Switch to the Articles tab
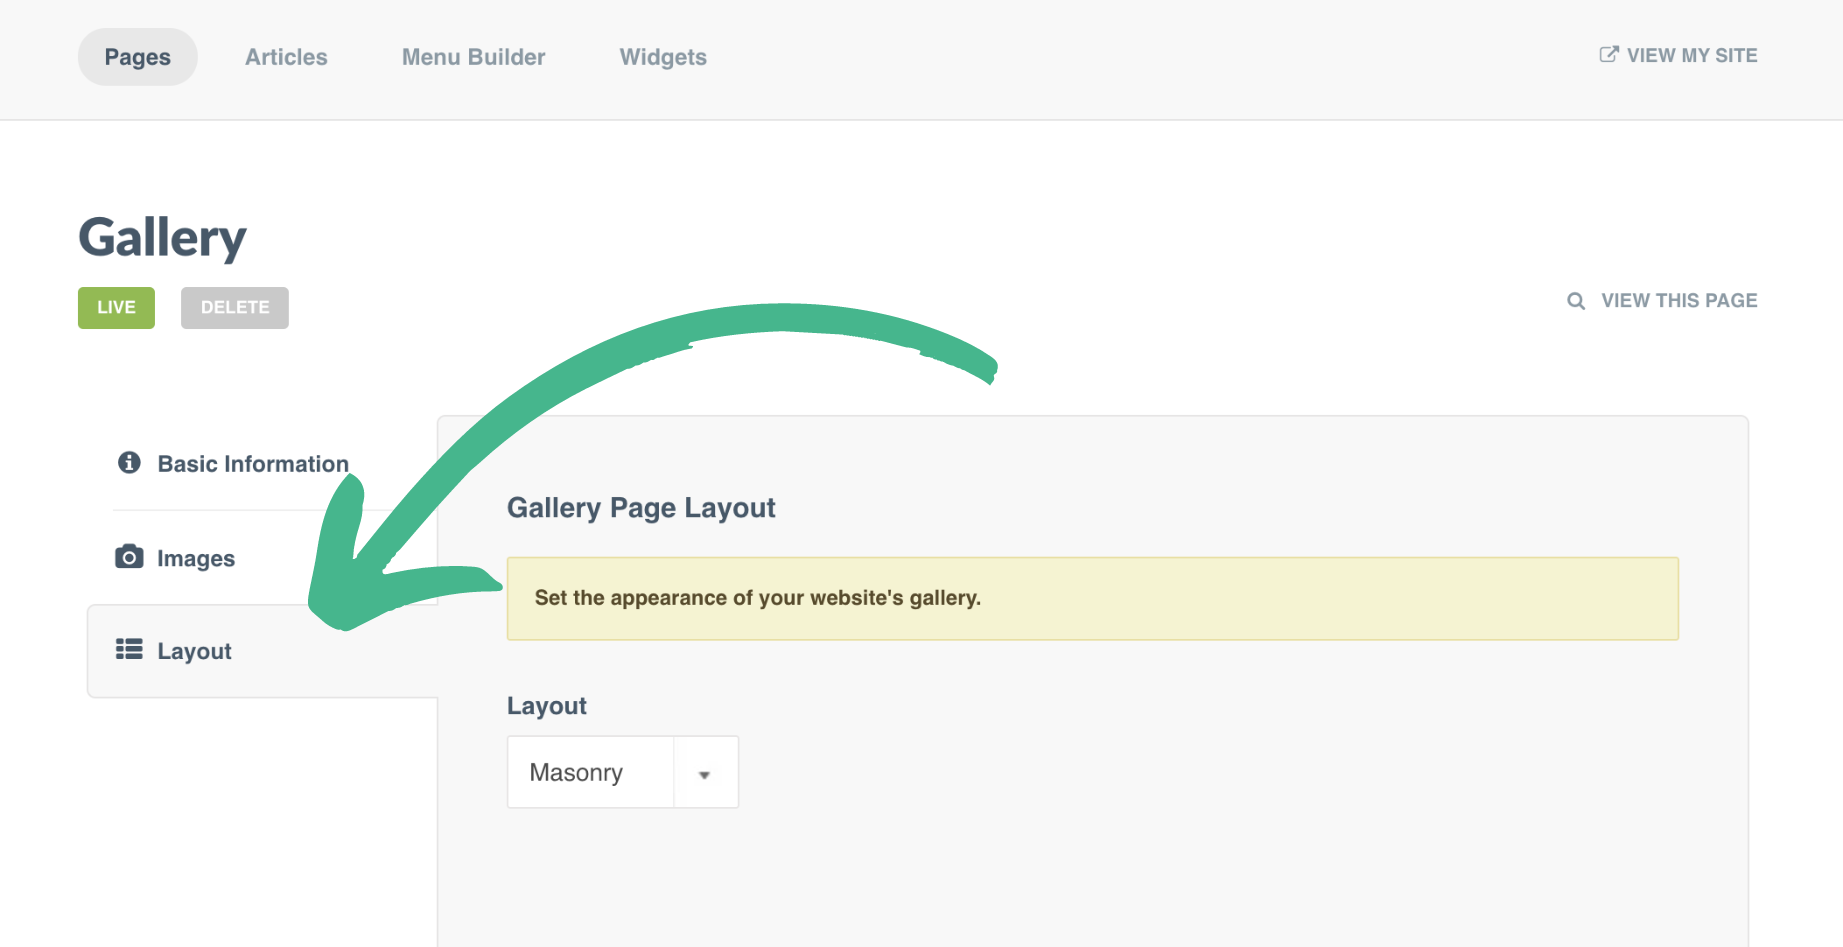Screen dimensions: 1843x947 click(285, 57)
